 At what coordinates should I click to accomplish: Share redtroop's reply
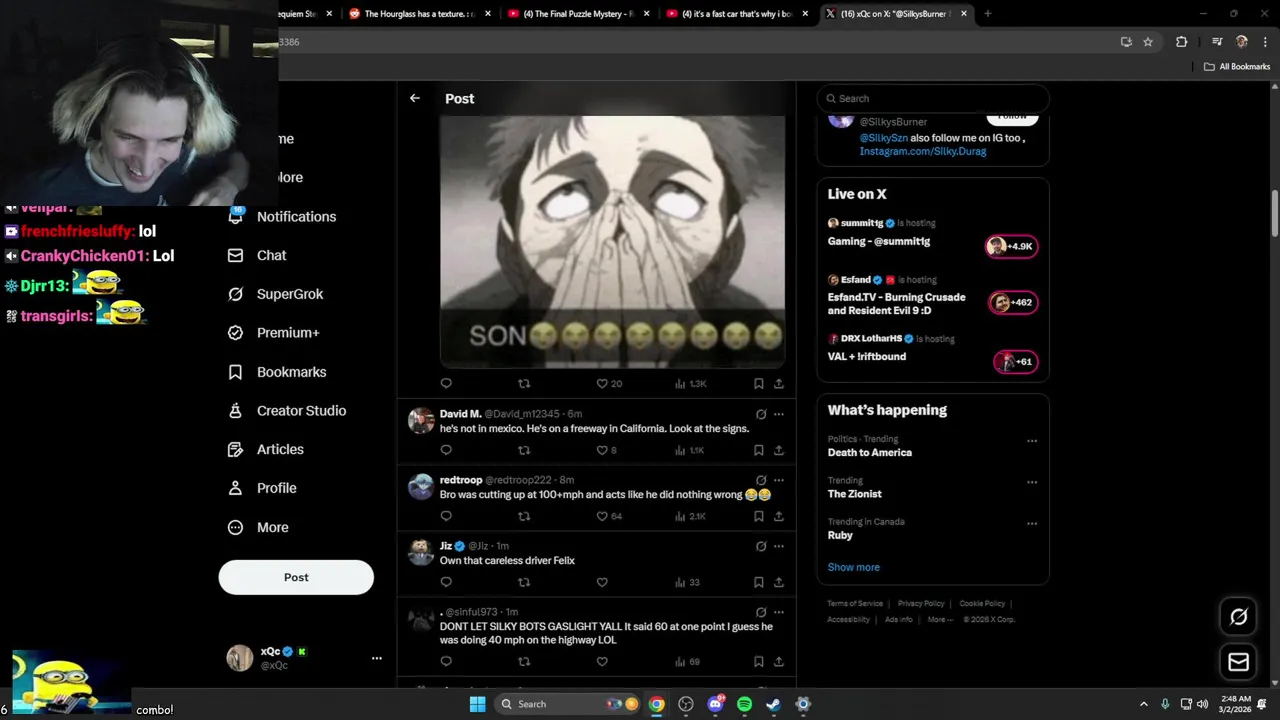(779, 516)
